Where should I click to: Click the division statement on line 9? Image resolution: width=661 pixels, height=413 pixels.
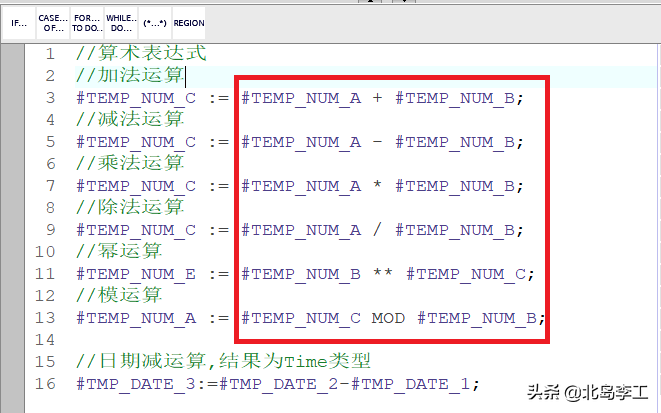click(x=300, y=230)
